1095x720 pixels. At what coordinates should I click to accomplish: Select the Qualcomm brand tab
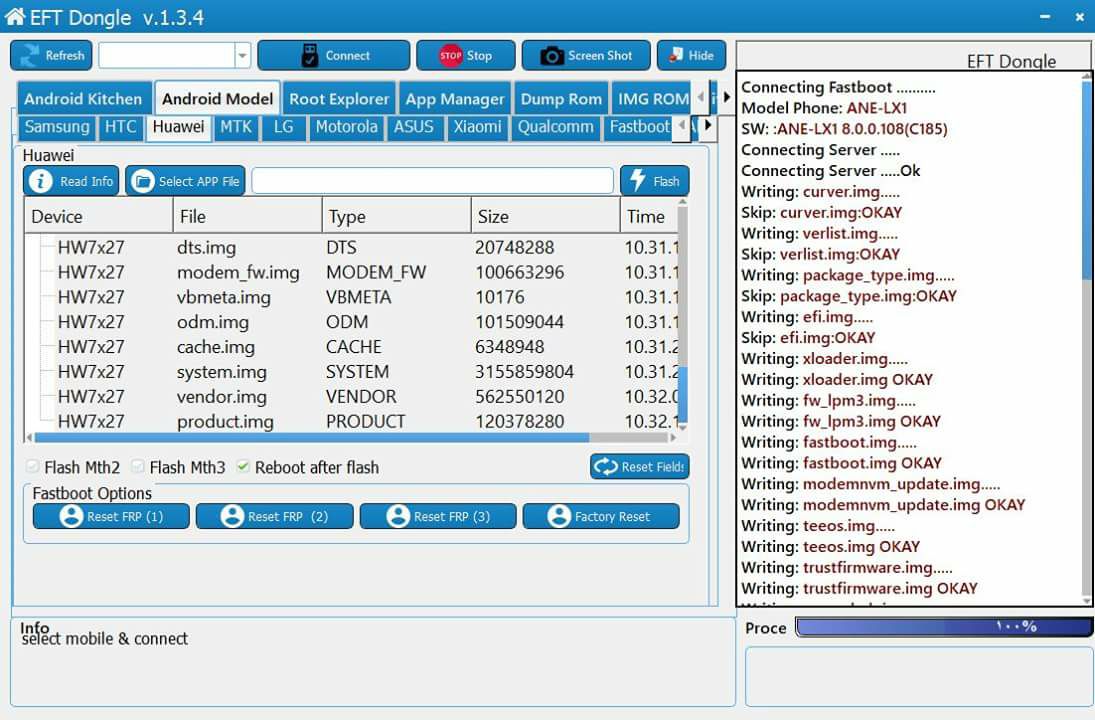tap(555, 127)
